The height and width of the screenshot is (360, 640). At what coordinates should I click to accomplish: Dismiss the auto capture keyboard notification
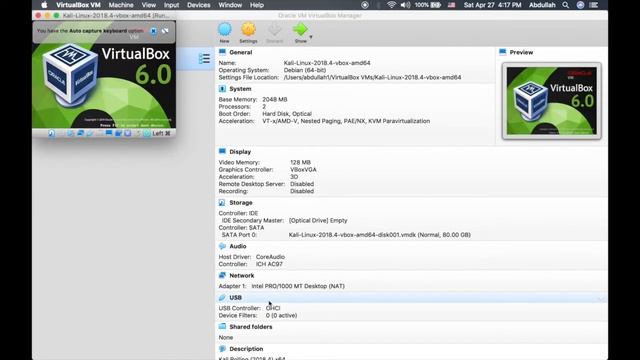pos(153,31)
